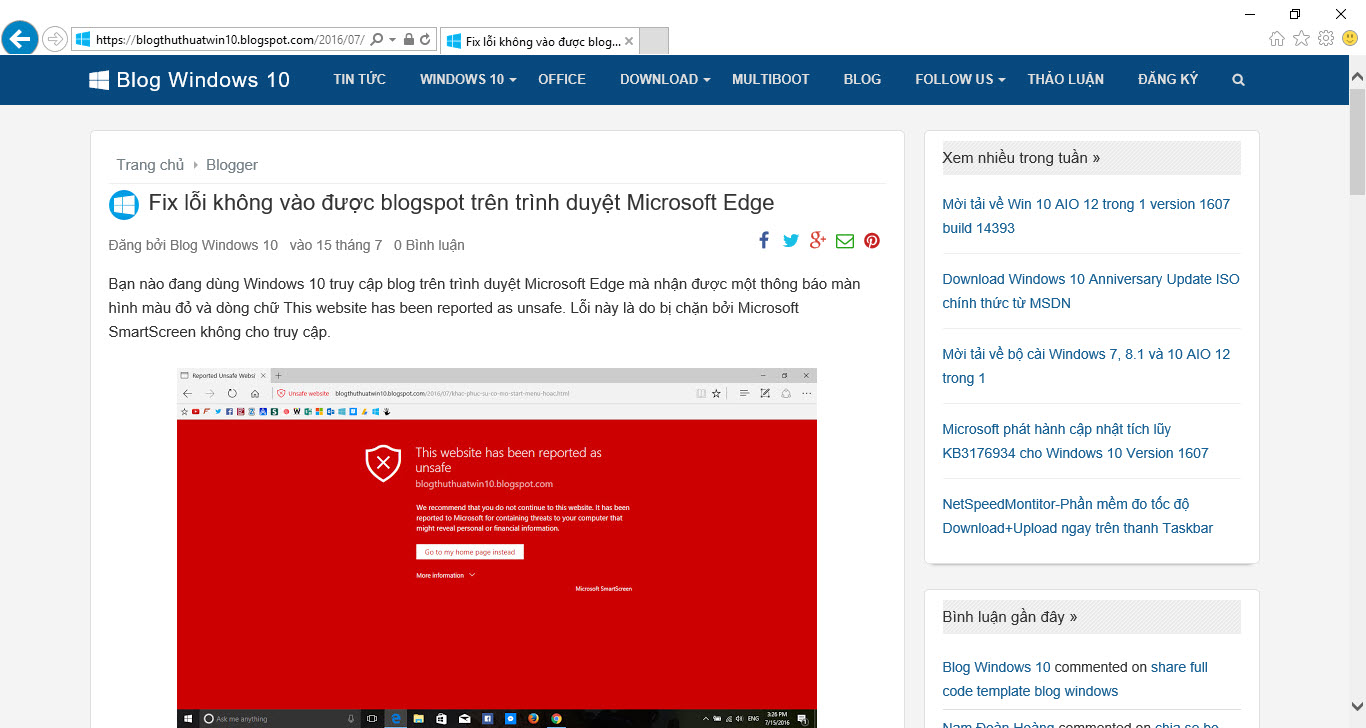Open 'Mời tải về Win 10 AIO 12 trong 1' link
This screenshot has width=1366, height=728.
pos(1086,216)
